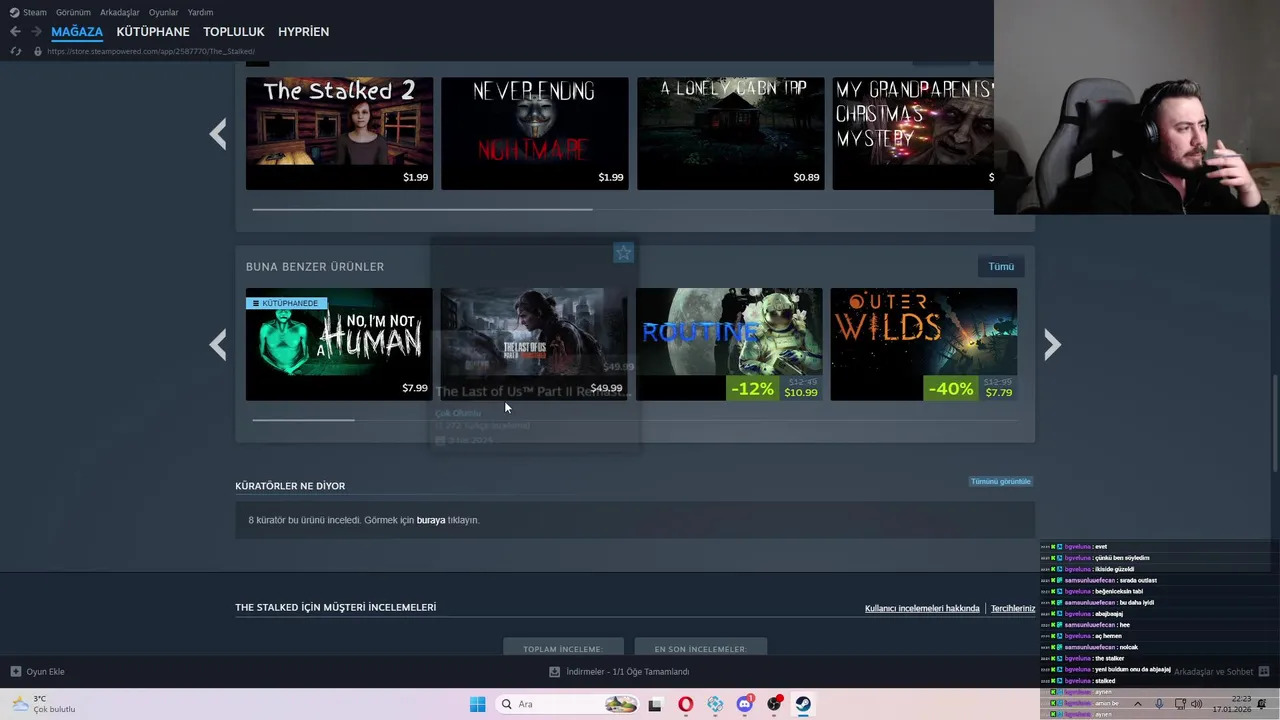Open the Tercihleriniz link
Viewport: 1280px width, 720px height.
[x=1013, y=608]
